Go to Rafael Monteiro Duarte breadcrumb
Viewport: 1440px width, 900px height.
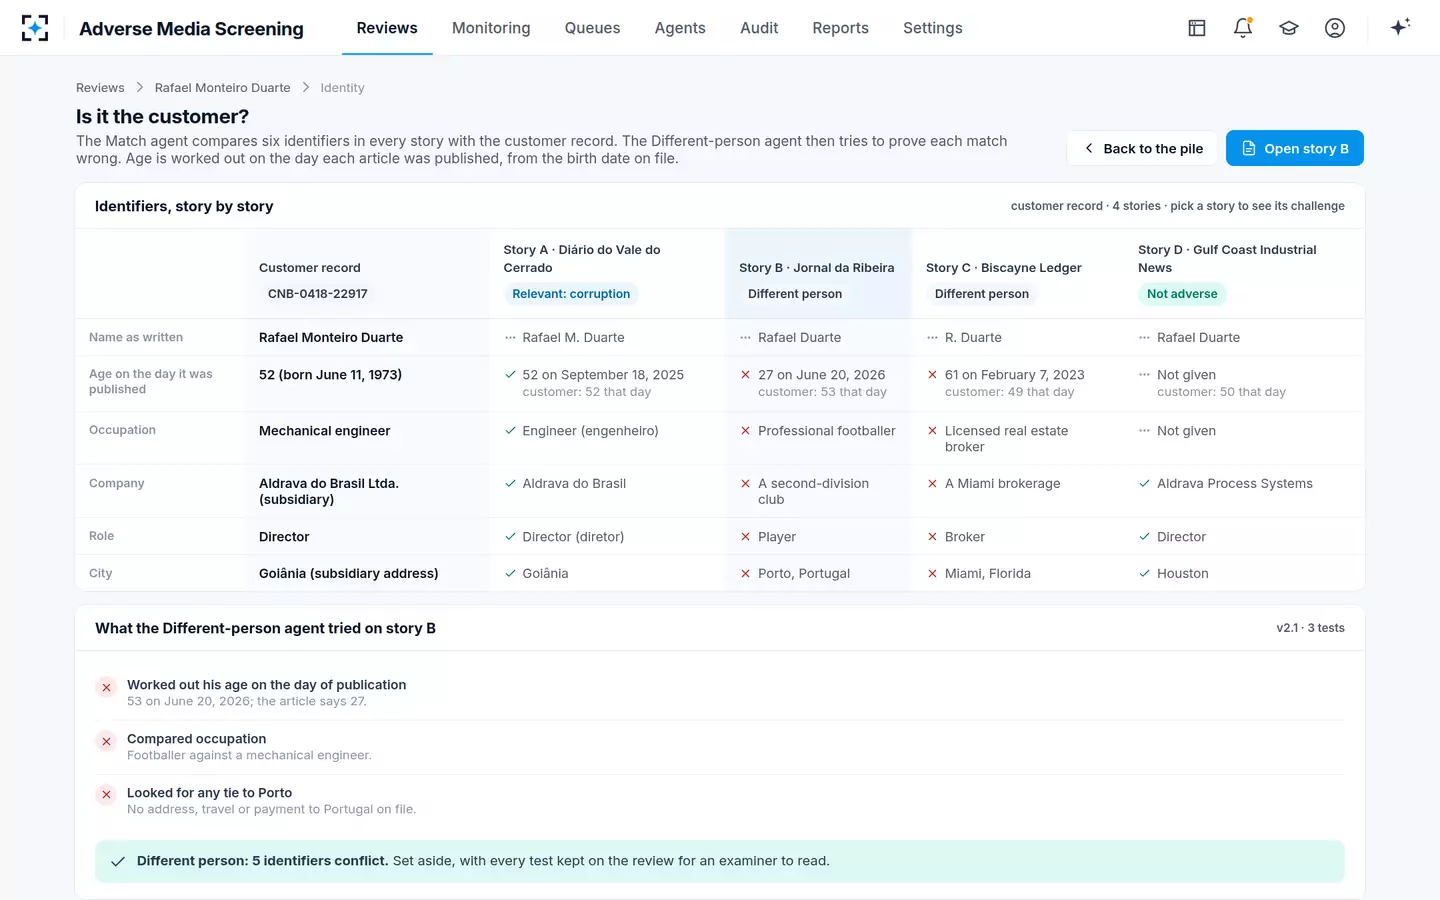pyautogui.click(x=222, y=88)
